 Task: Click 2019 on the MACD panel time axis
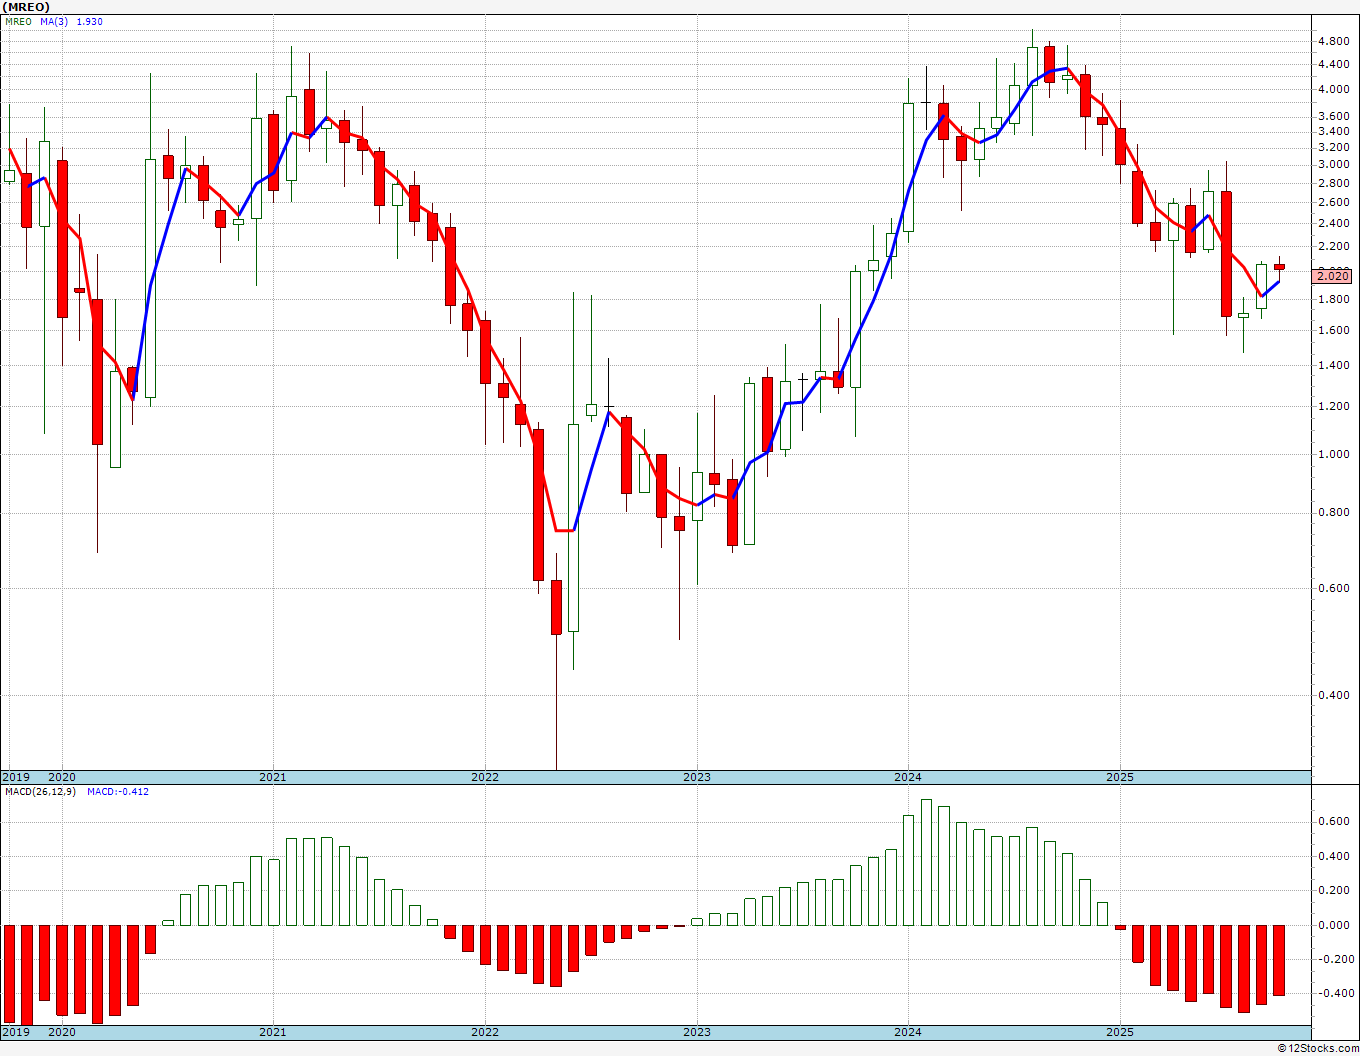pyautogui.click(x=15, y=1033)
